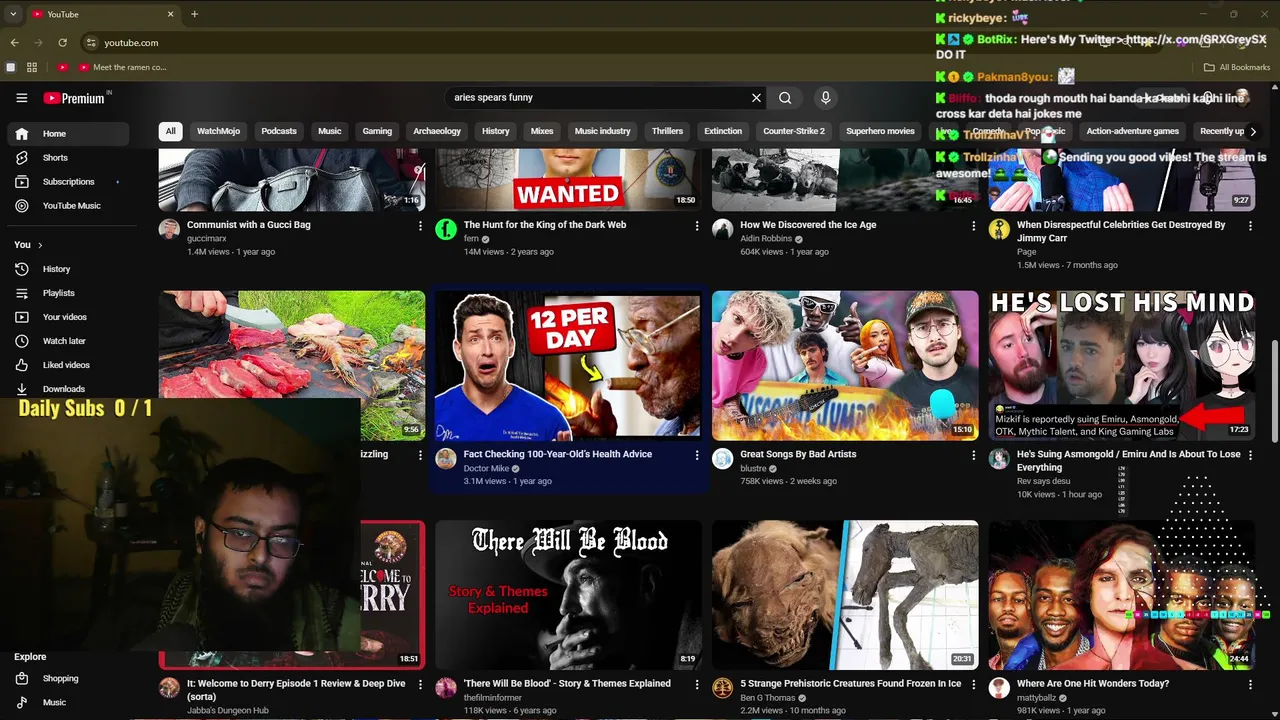Viewport: 1280px width, 720px height.
Task: Show more filter chips with right arrow
Action: [1253, 131]
